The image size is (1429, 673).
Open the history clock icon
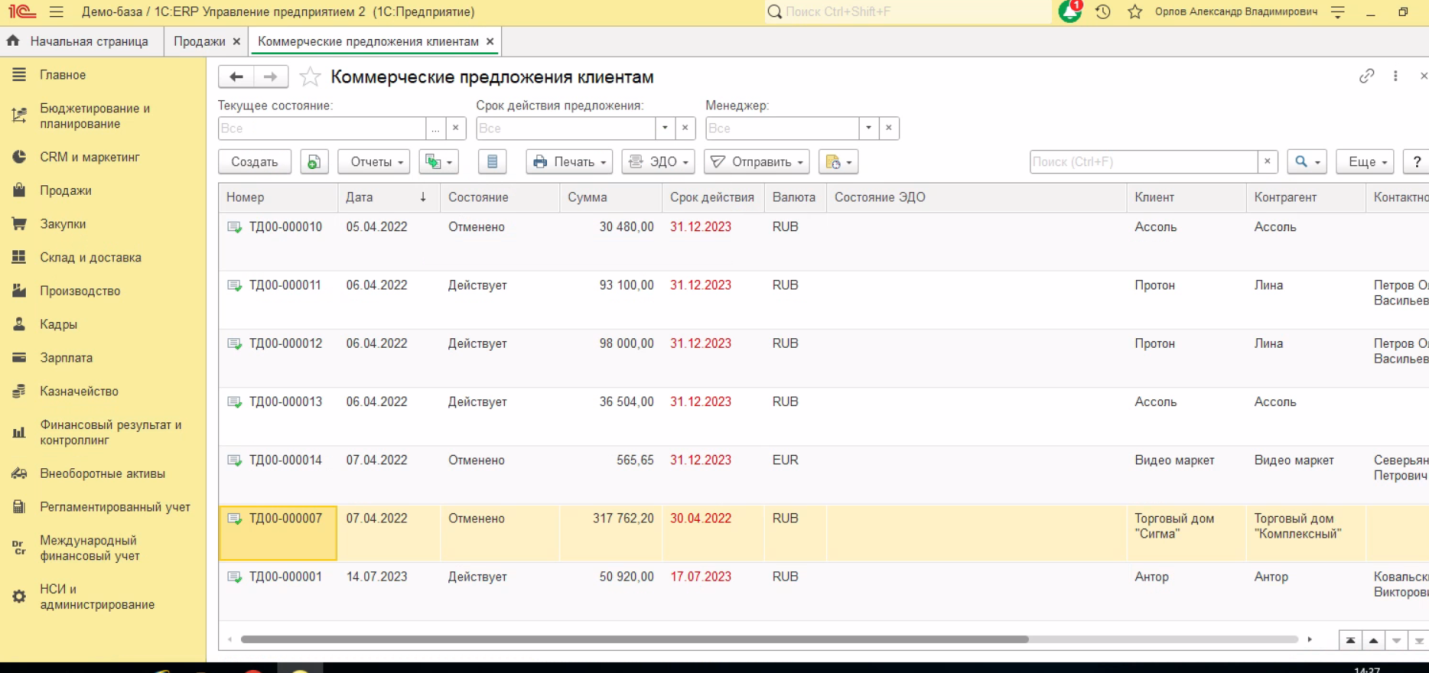[1103, 12]
